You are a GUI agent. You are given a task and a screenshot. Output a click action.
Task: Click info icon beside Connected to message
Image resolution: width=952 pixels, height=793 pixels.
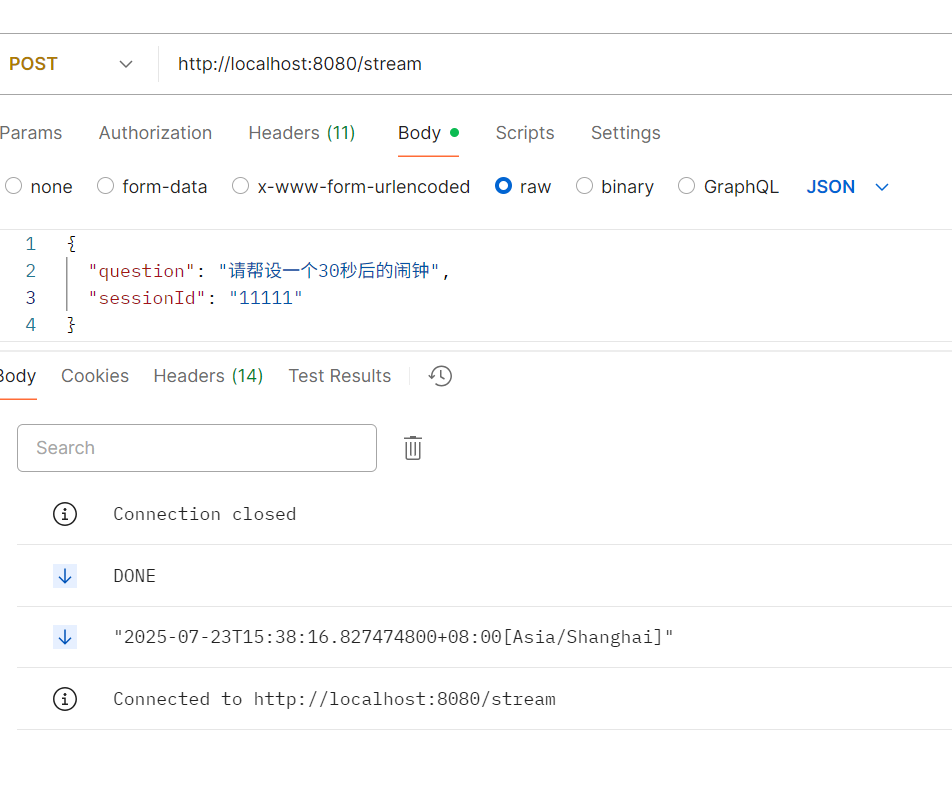click(x=65, y=699)
